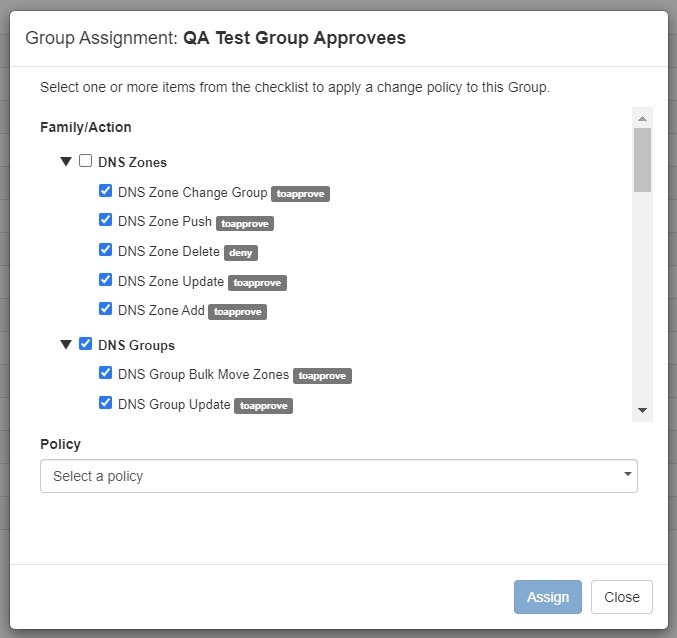This screenshot has width=677, height=638.
Task: Click the Assign button
Action: coord(547,597)
